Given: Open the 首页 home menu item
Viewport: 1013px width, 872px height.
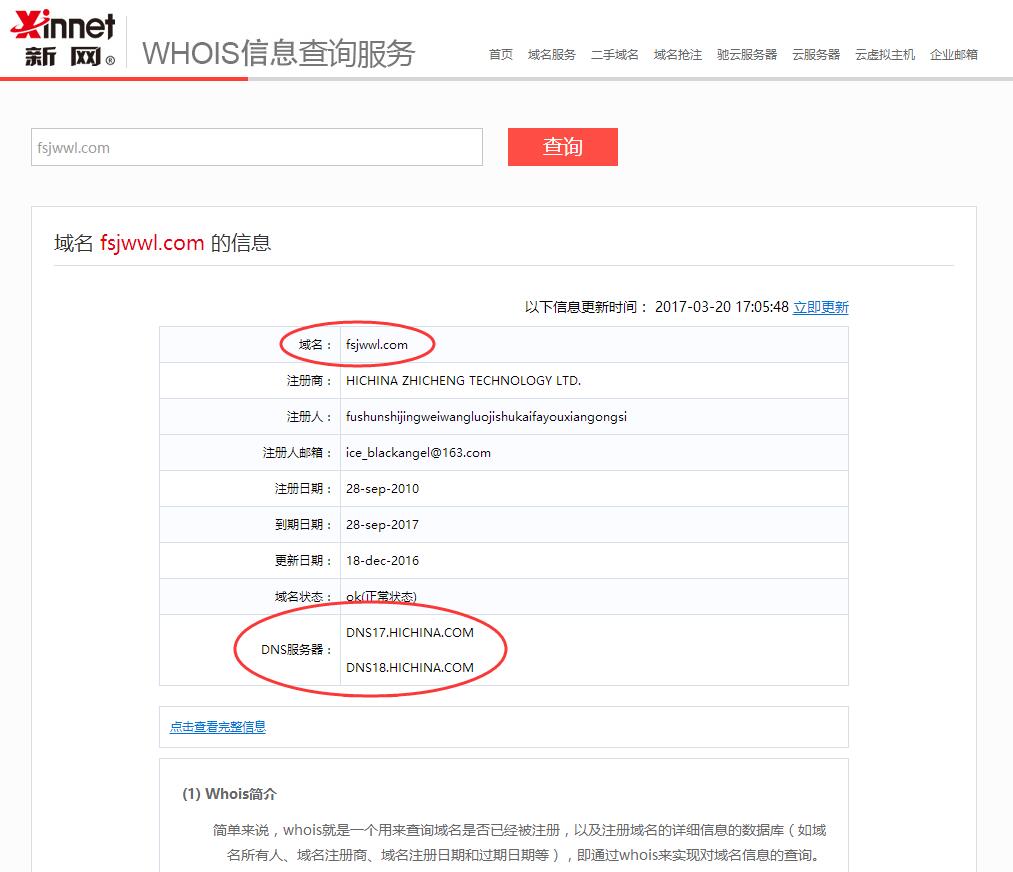Looking at the screenshot, I should (x=501, y=55).
